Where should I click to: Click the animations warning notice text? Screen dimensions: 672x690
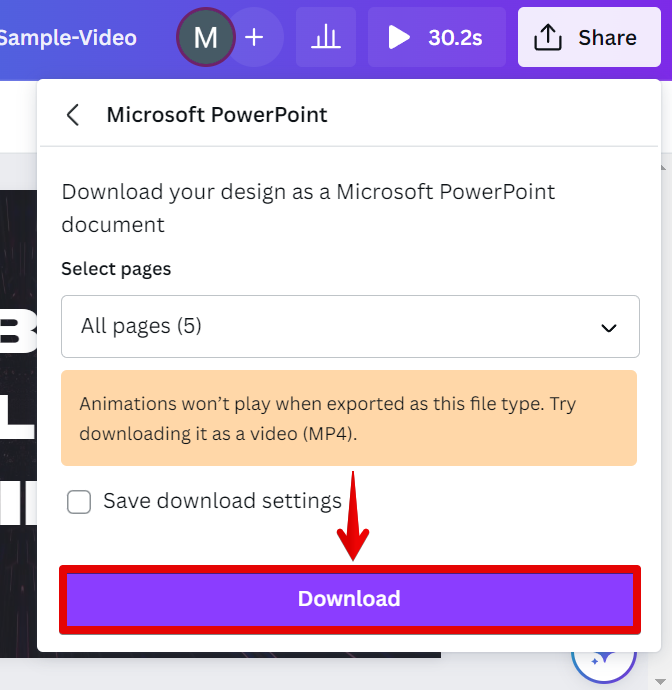[327, 418]
